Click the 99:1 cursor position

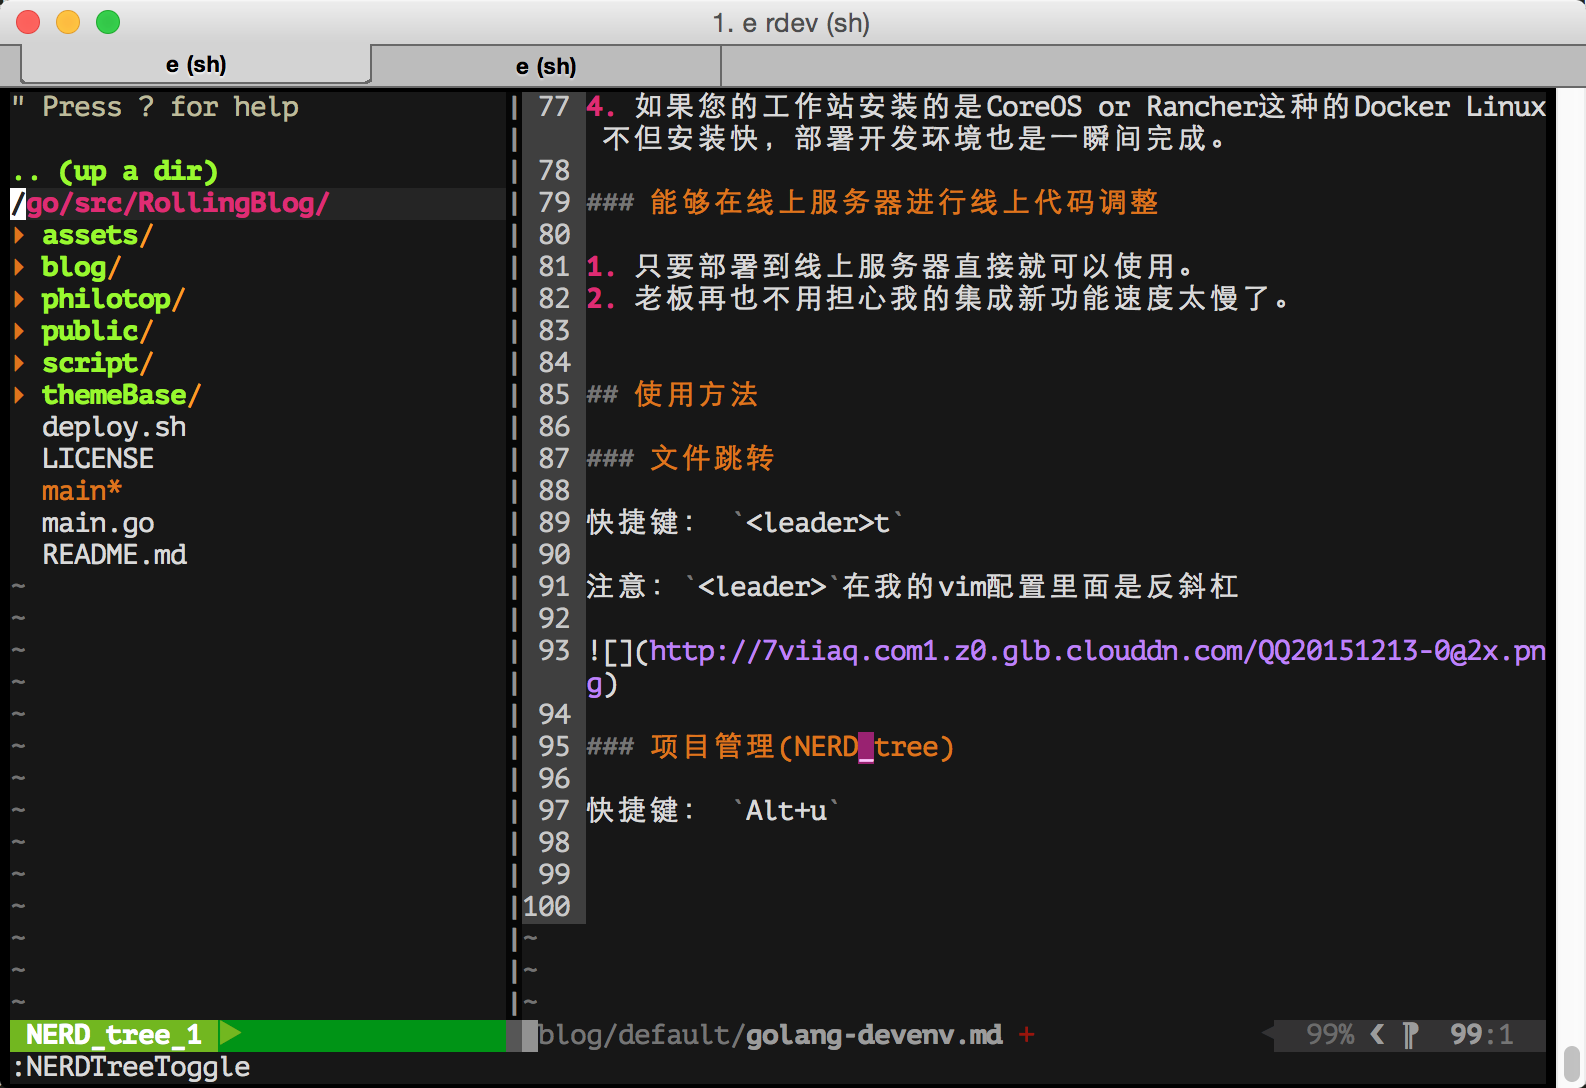click(x=1482, y=1035)
